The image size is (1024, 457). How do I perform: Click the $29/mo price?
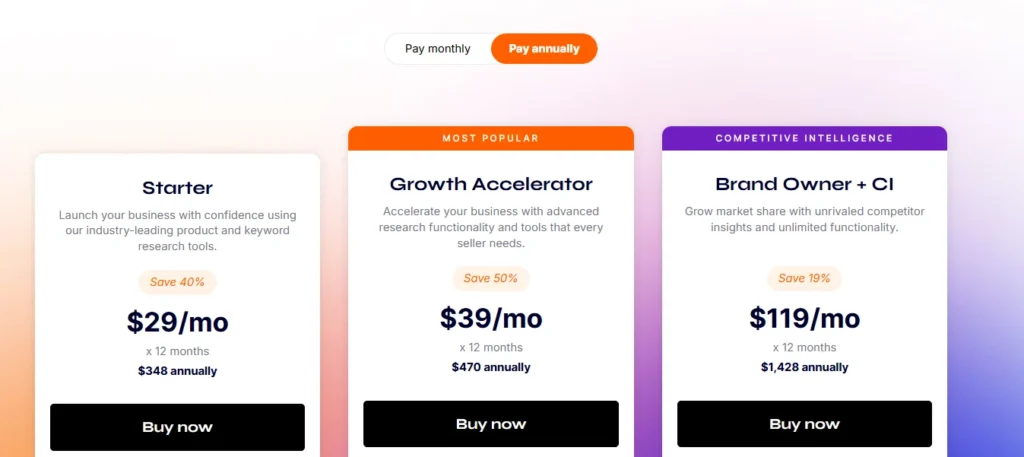pos(177,322)
